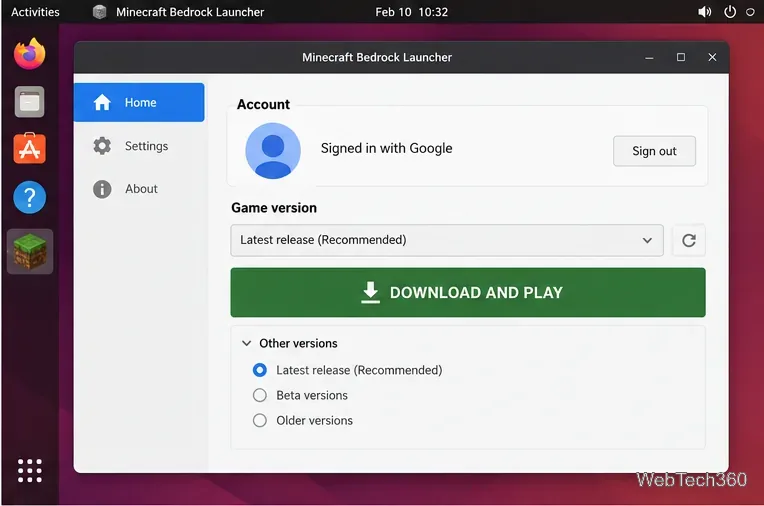Maximize the launcher window
Screen dimensions: 764x506
click(x=681, y=58)
